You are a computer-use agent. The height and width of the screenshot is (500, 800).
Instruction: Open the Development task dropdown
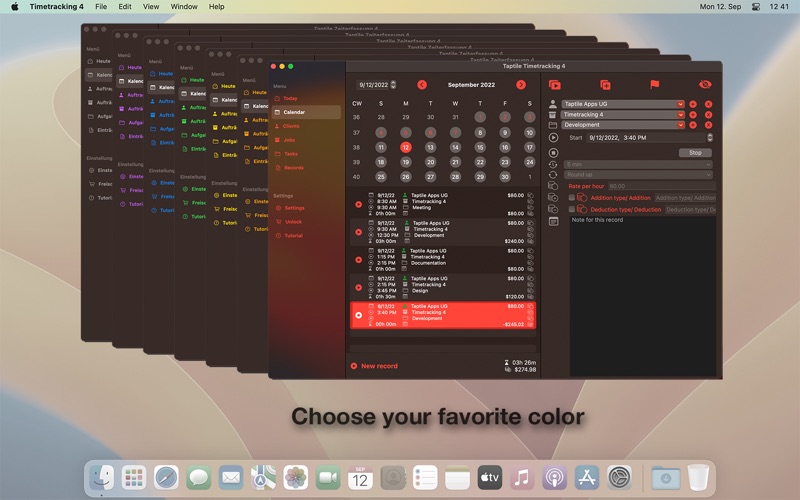622,125
